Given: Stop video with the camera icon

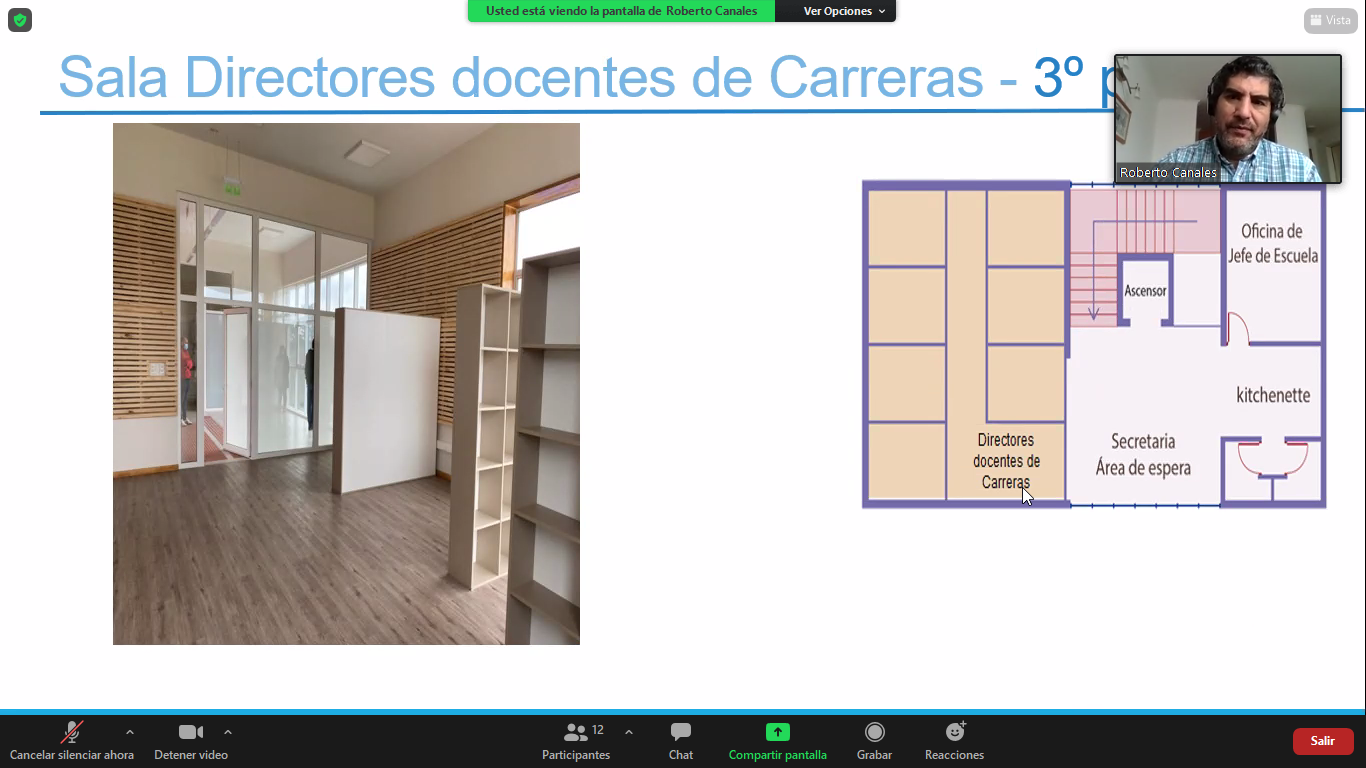Looking at the screenshot, I should coord(190,732).
